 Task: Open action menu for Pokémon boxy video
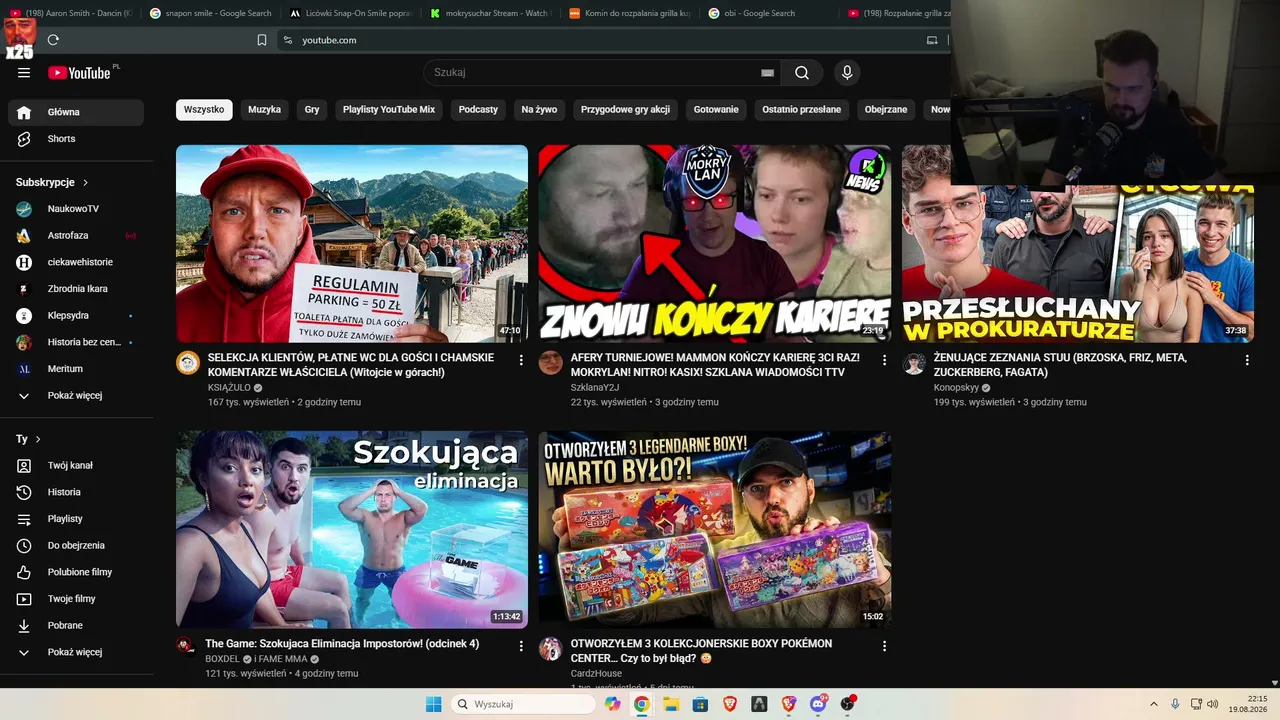884,646
